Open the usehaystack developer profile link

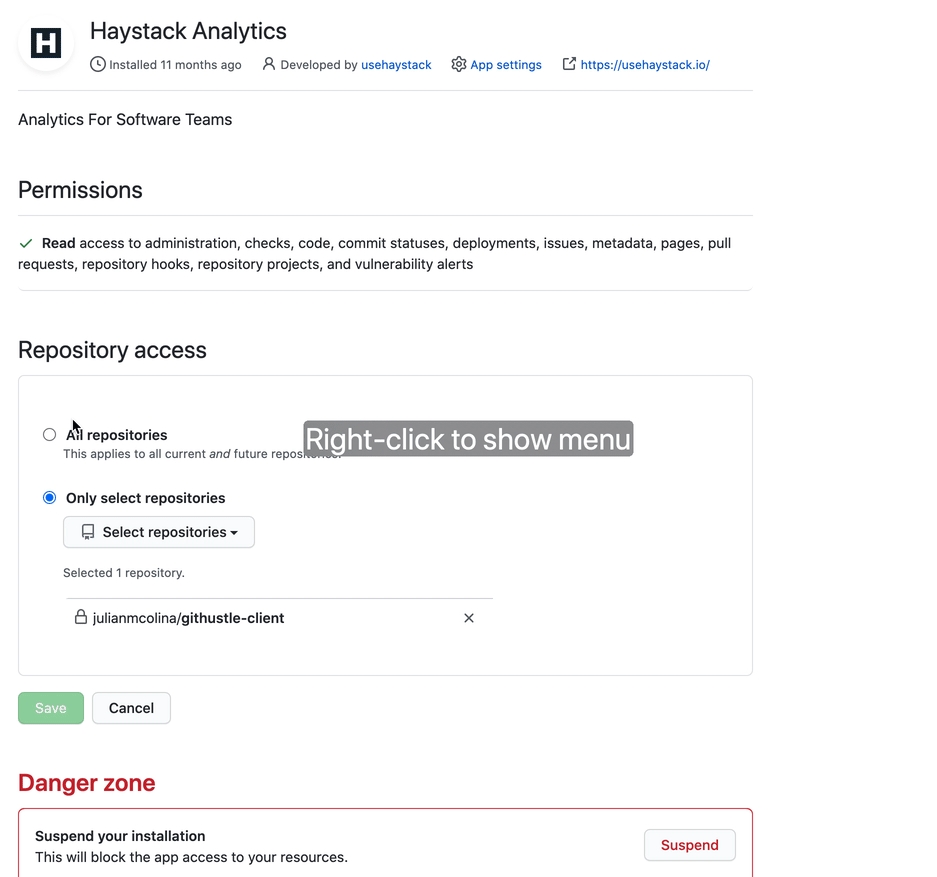tap(396, 64)
